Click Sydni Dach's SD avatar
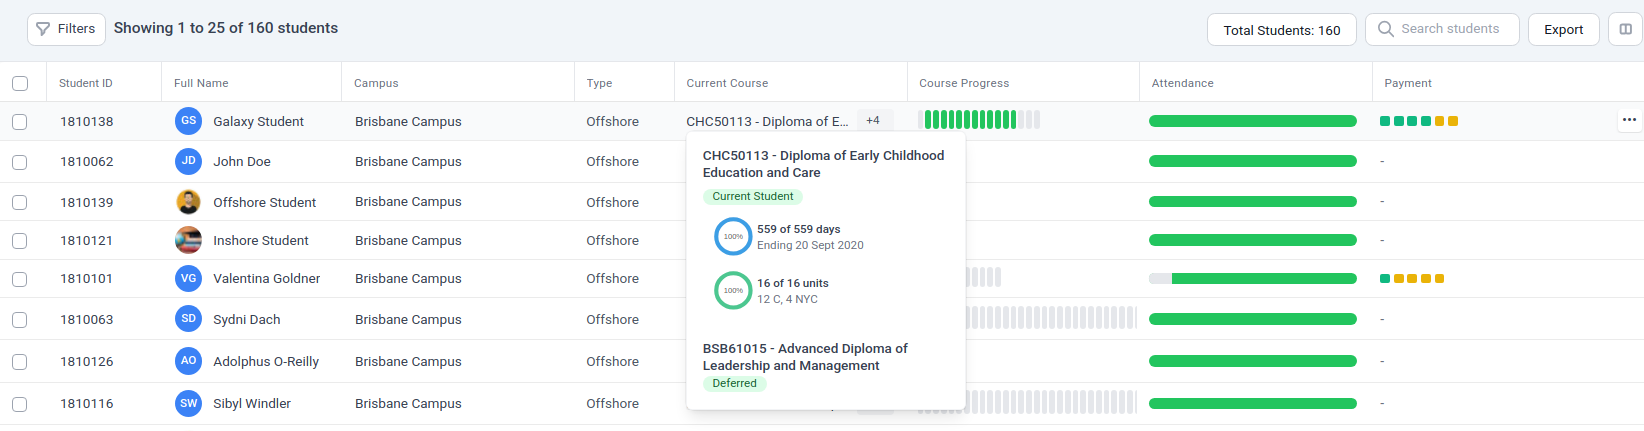The width and height of the screenshot is (1644, 431). (x=188, y=319)
